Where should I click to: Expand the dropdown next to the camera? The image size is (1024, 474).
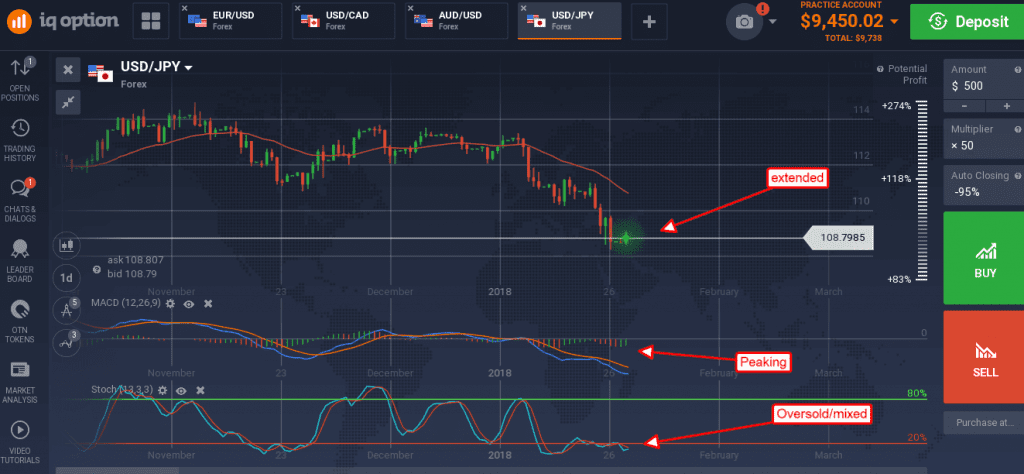[x=773, y=22]
